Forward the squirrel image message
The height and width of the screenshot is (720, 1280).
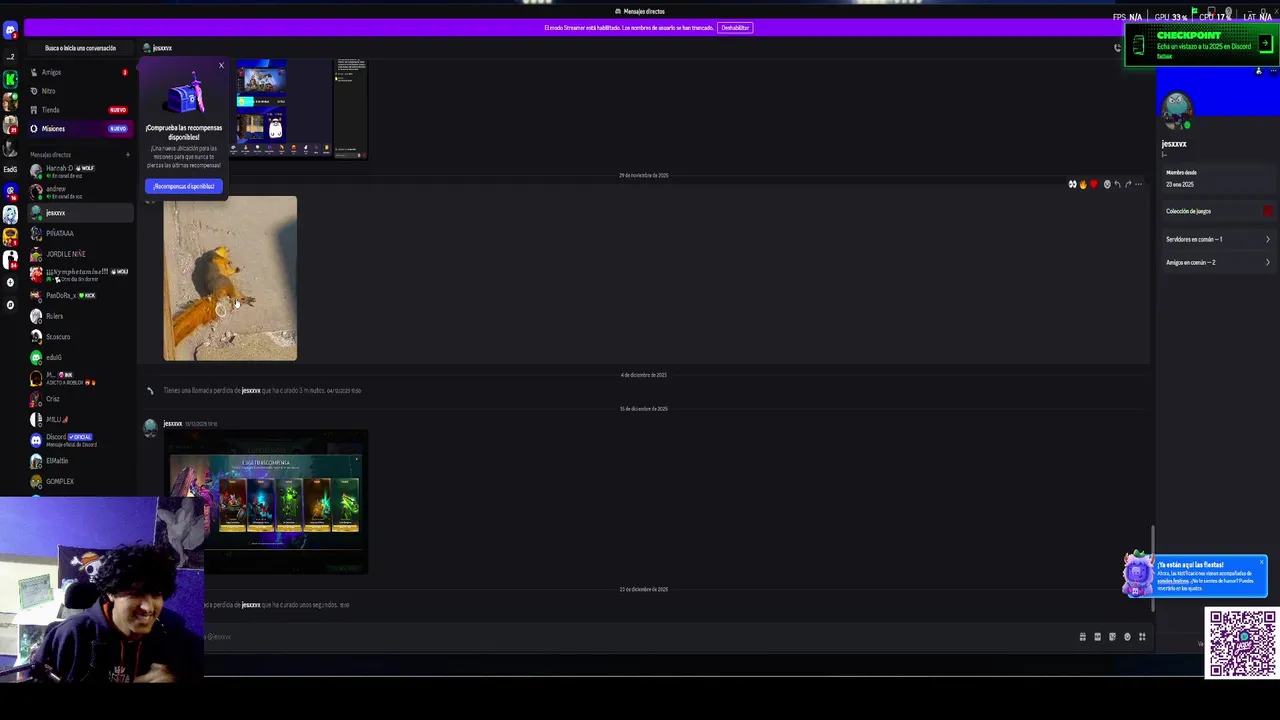point(1128,184)
